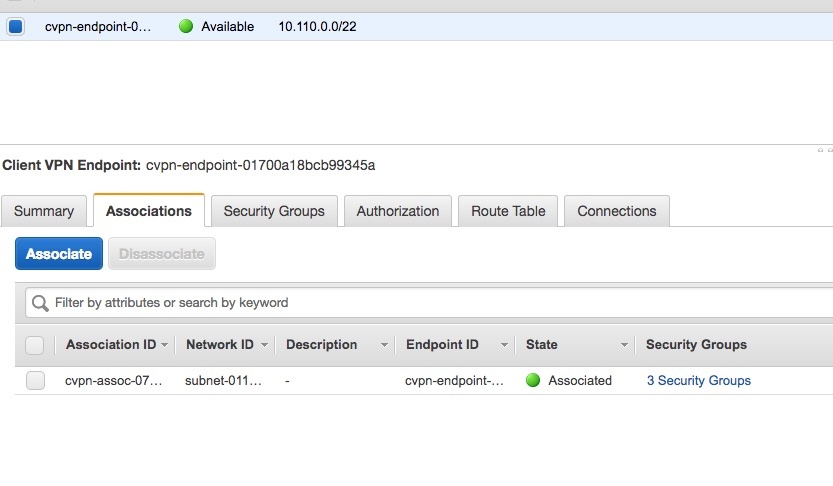Toggle the State column sort arrow

pyautogui.click(x=624, y=345)
